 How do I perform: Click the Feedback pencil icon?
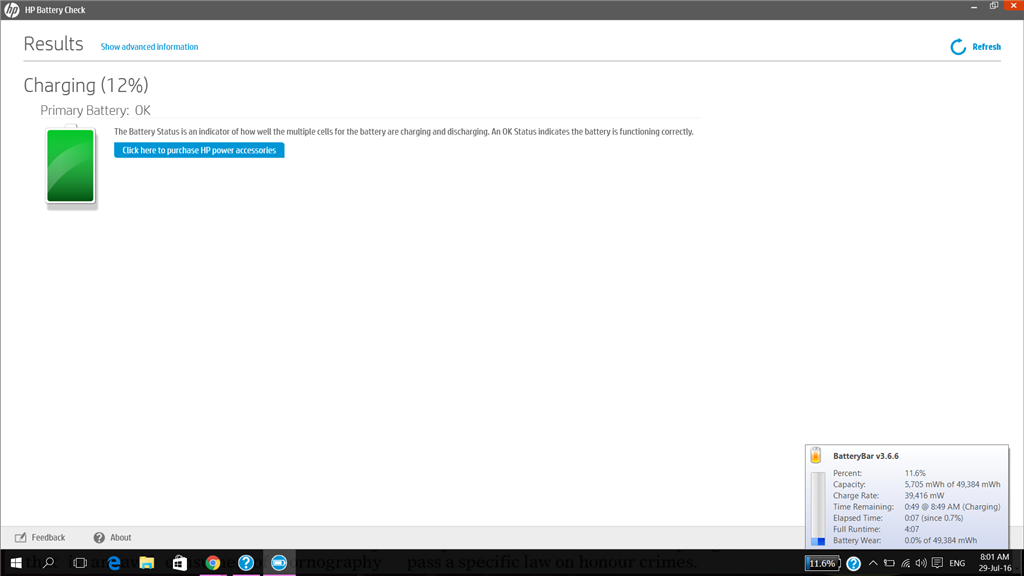point(21,537)
